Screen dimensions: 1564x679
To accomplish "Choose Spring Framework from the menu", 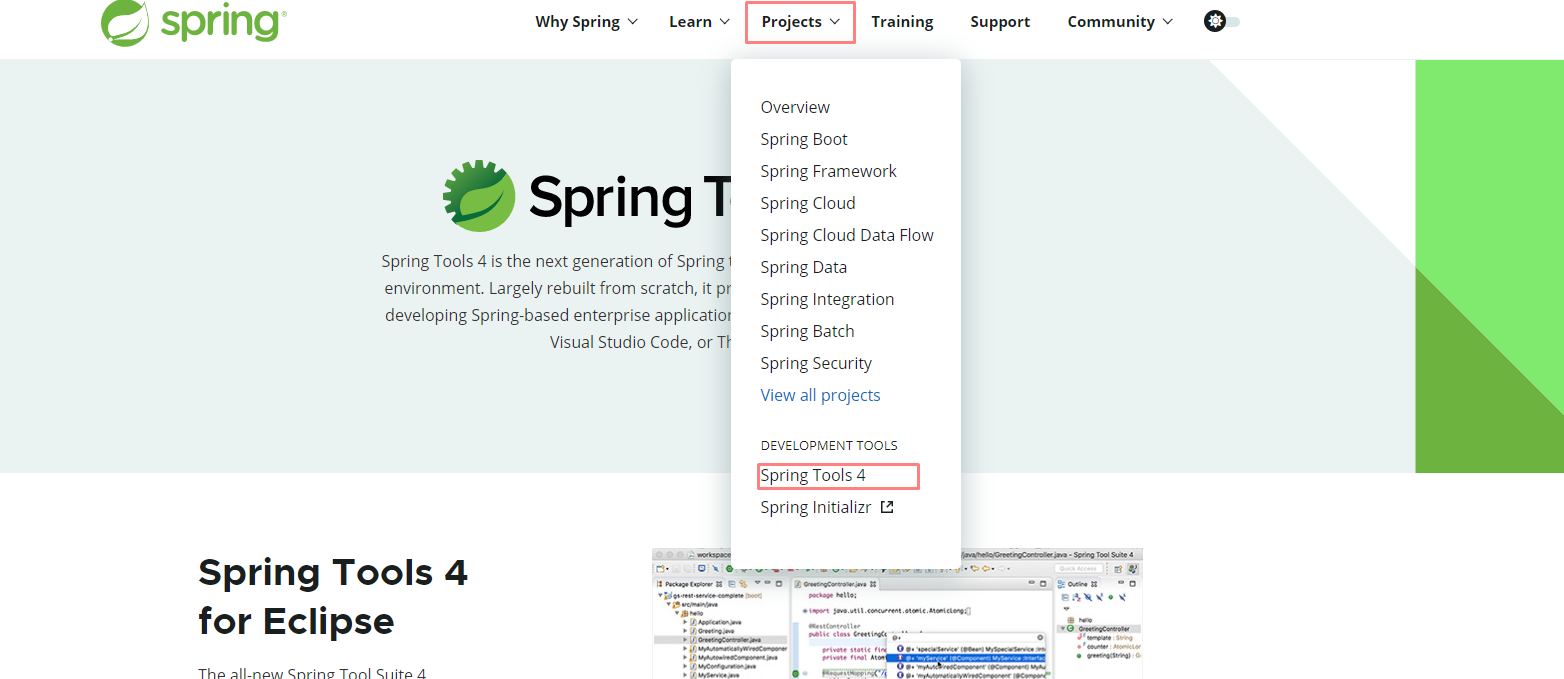I will [x=828, y=171].
